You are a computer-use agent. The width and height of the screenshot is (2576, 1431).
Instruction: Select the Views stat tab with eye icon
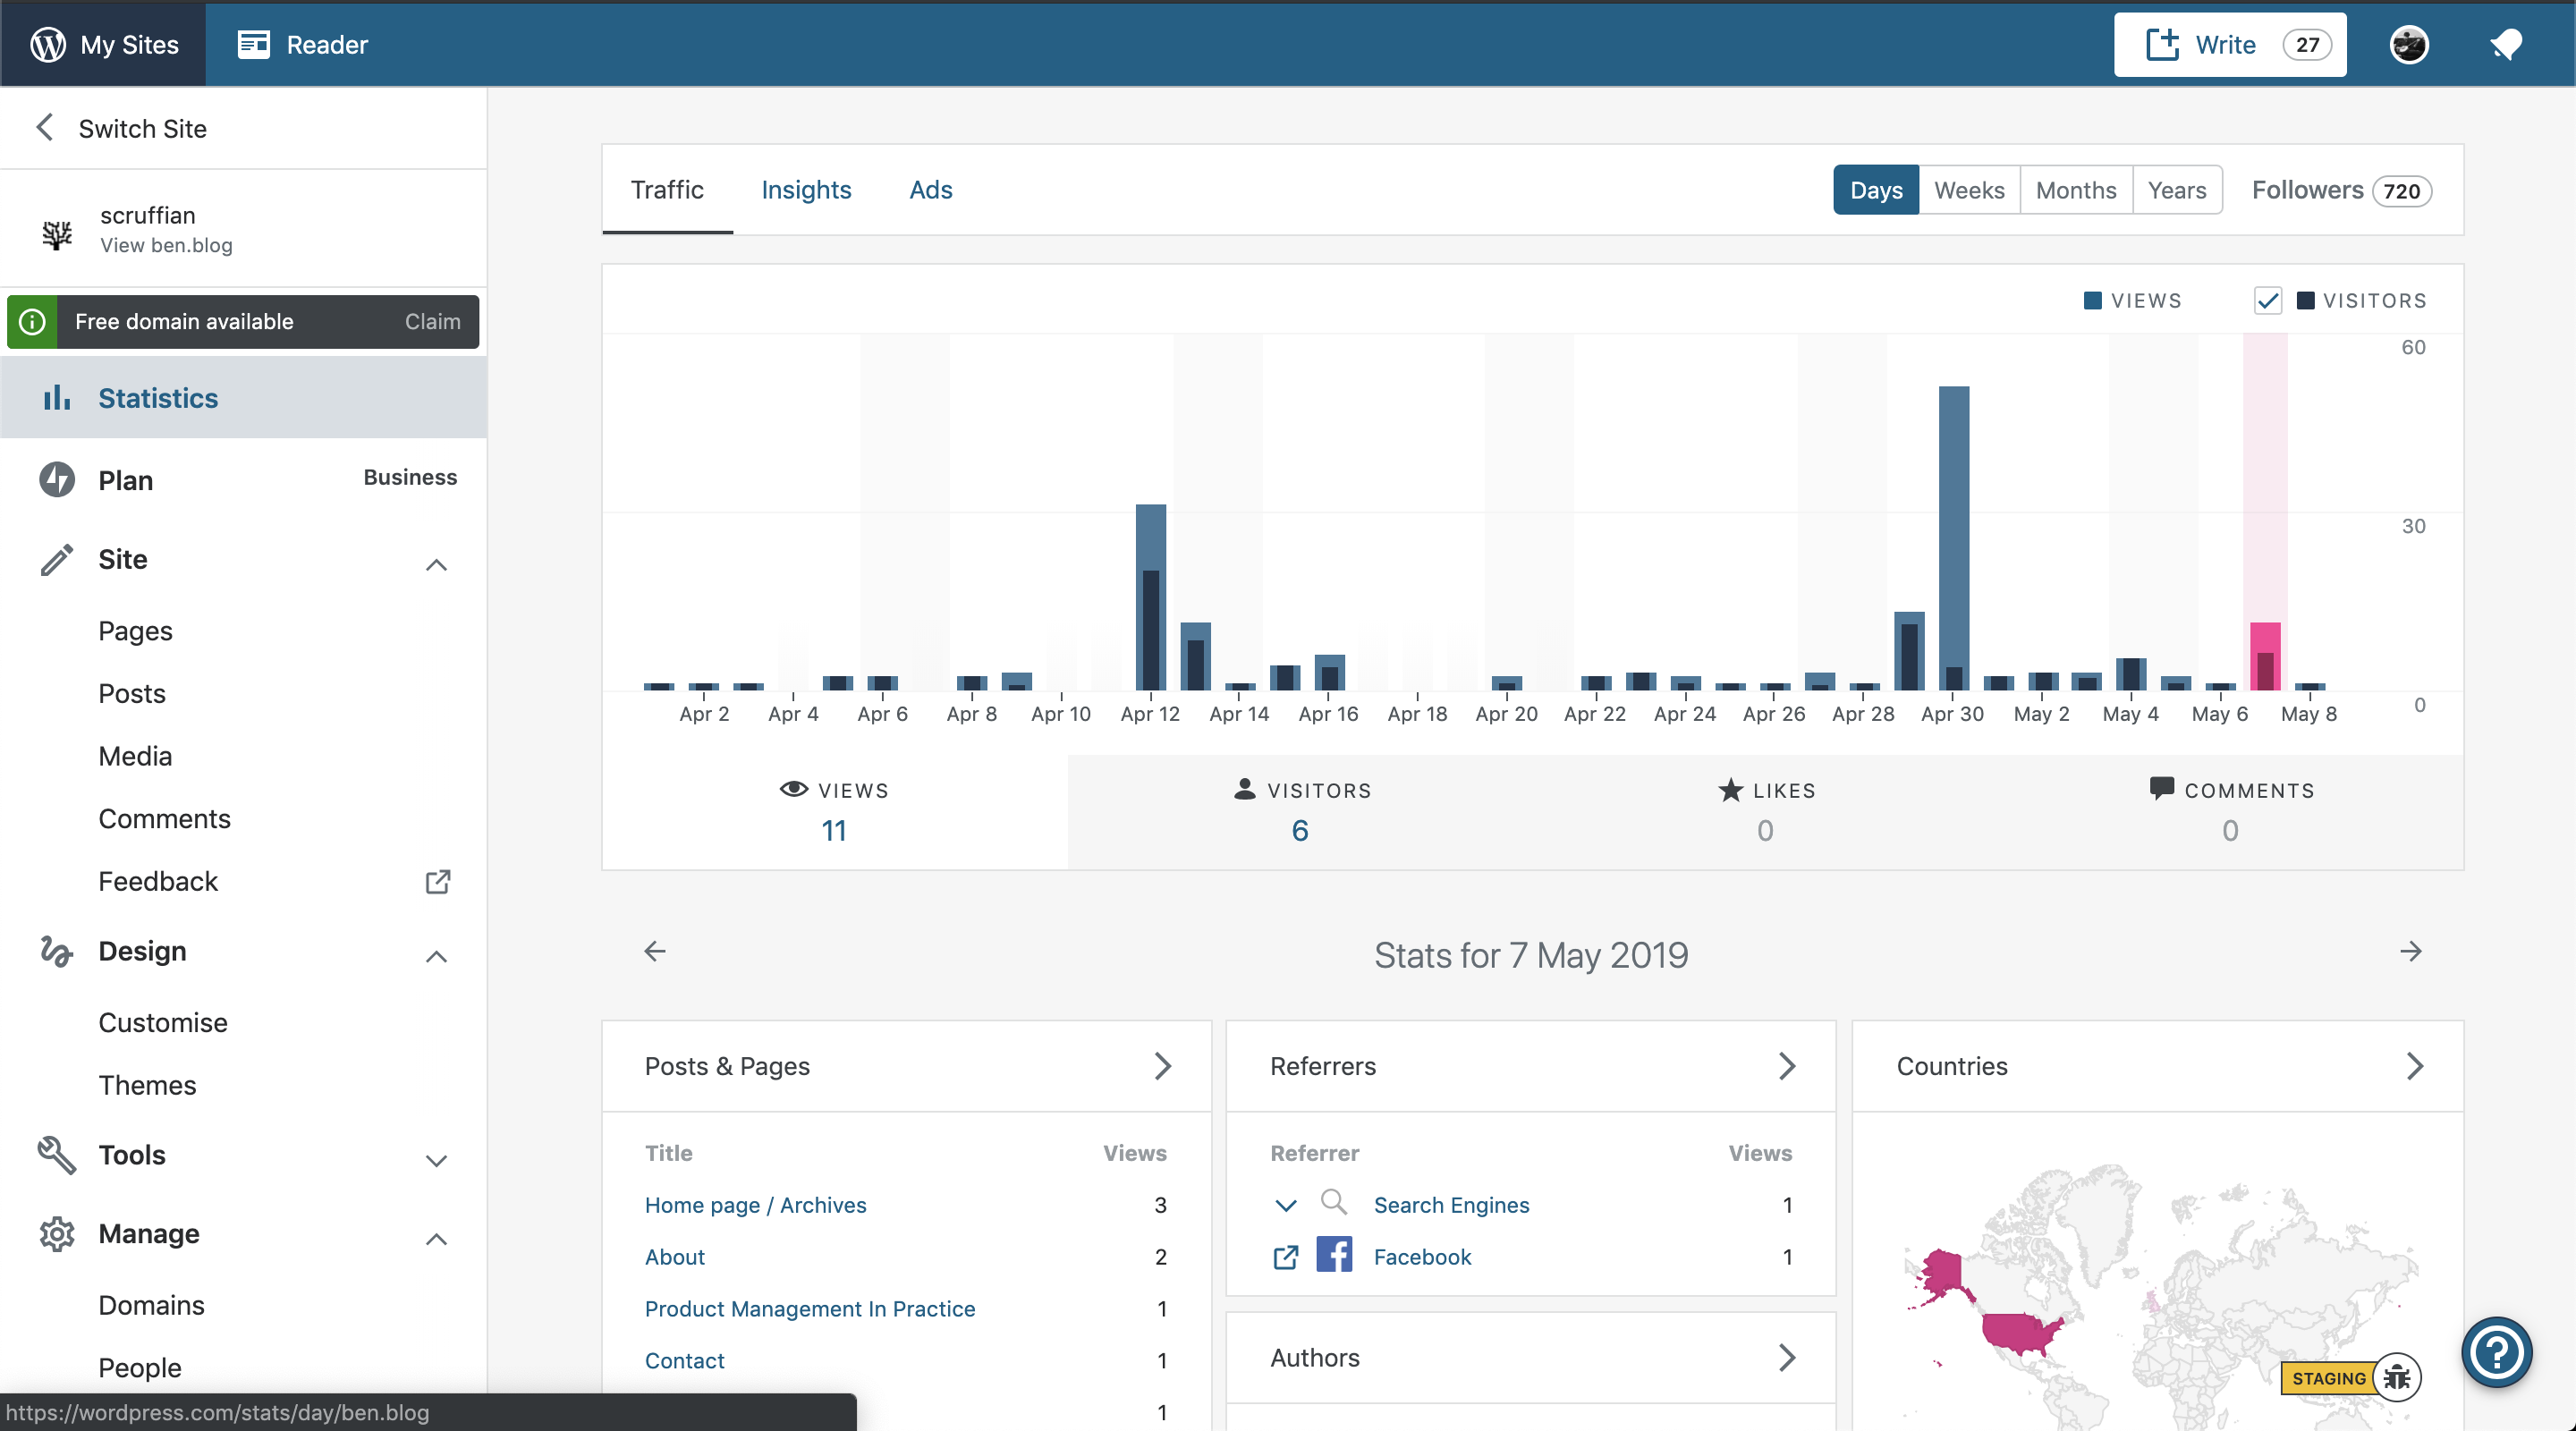click(835, 811)
